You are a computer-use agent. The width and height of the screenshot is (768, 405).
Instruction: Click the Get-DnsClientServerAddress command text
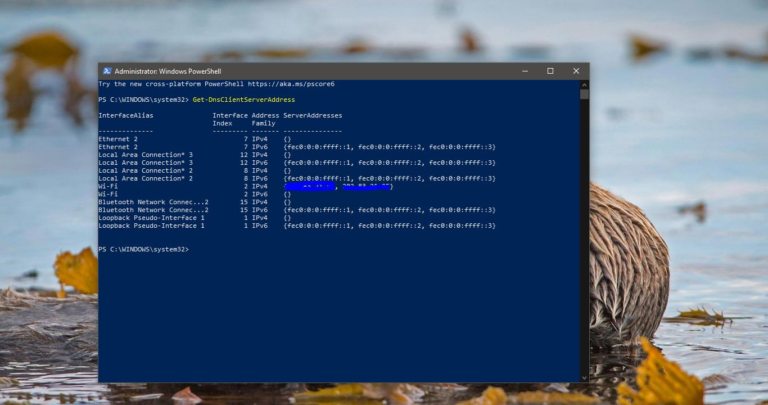(243, 99)
